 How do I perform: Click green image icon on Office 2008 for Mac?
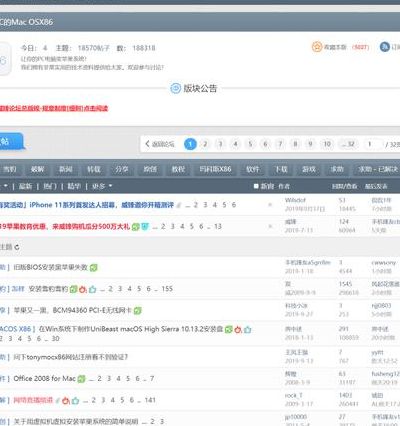(x=81, y=379)
